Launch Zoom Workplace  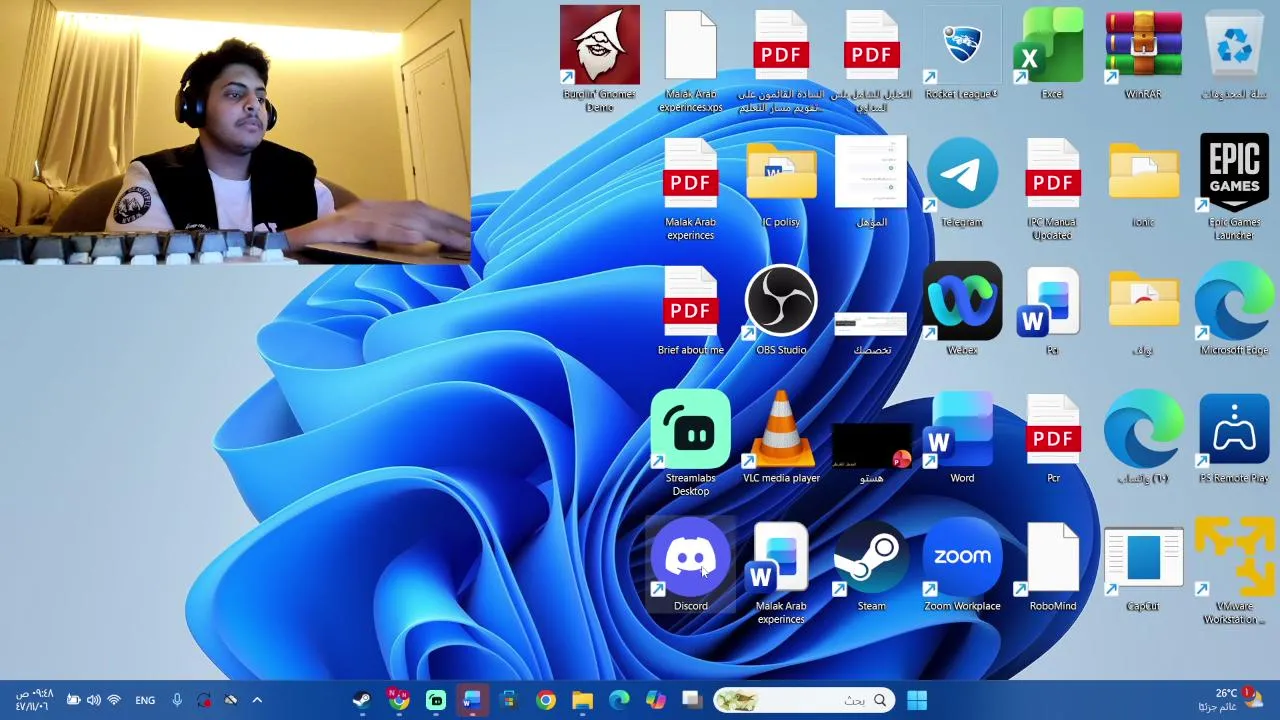click(x=961, y=566)
